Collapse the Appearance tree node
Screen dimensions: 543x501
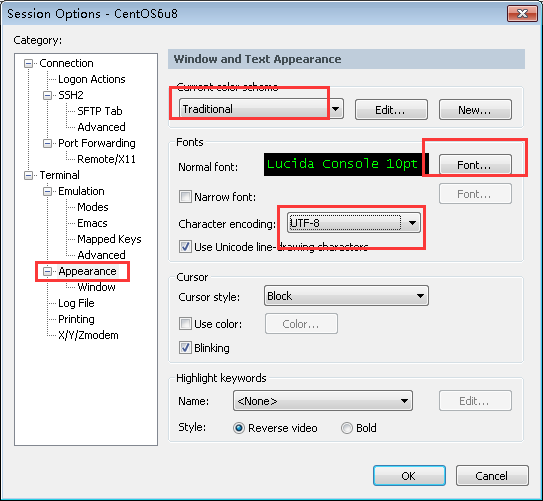[47, 271]
